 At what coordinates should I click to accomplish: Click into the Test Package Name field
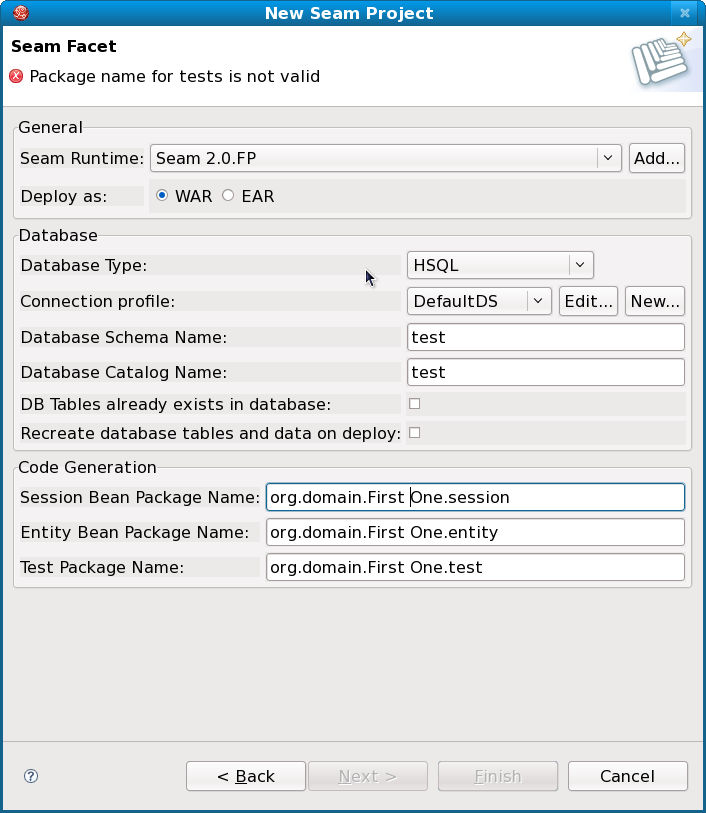(475, 568)
